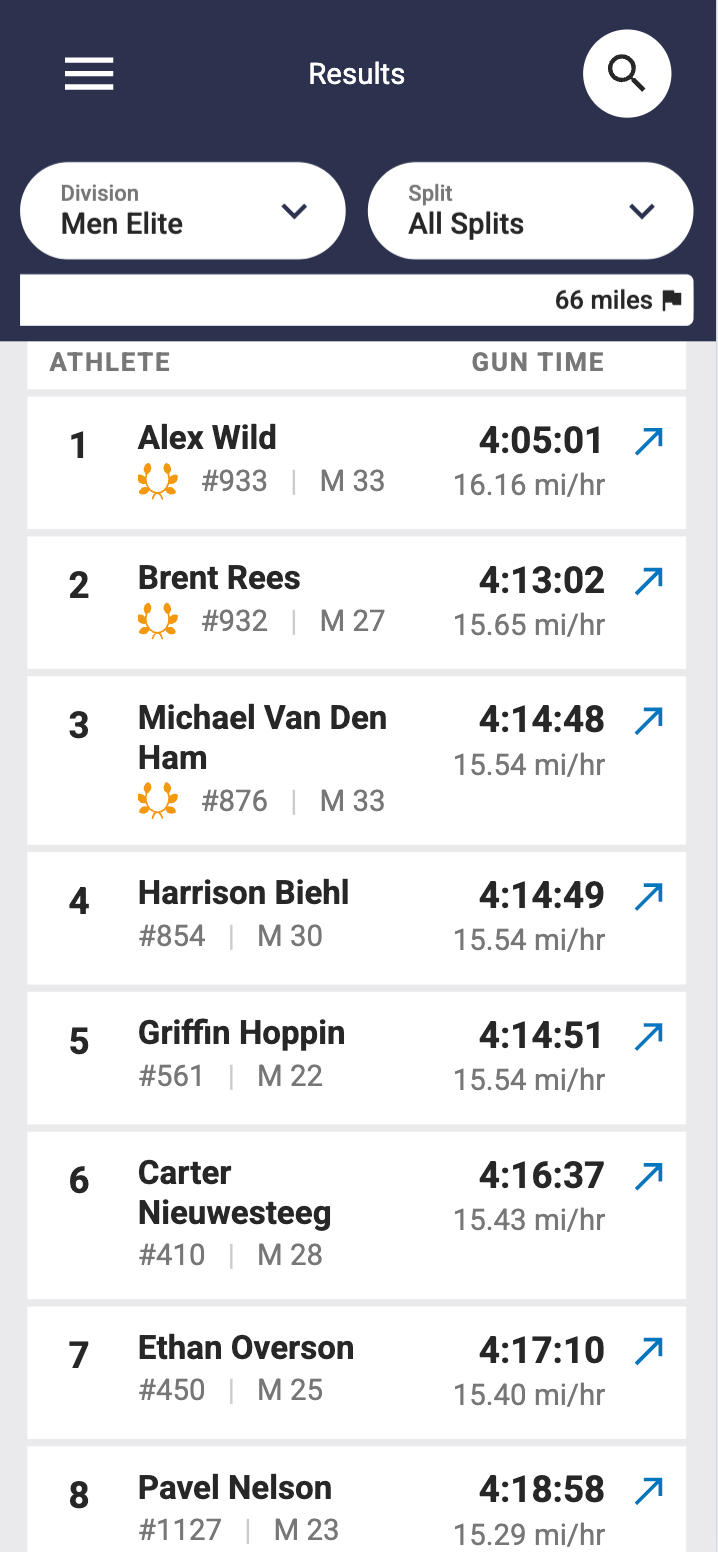Click Ethan Overson's arrow icon
This screenshot has width=718, height=1552.
click(x=649, y=1351)
